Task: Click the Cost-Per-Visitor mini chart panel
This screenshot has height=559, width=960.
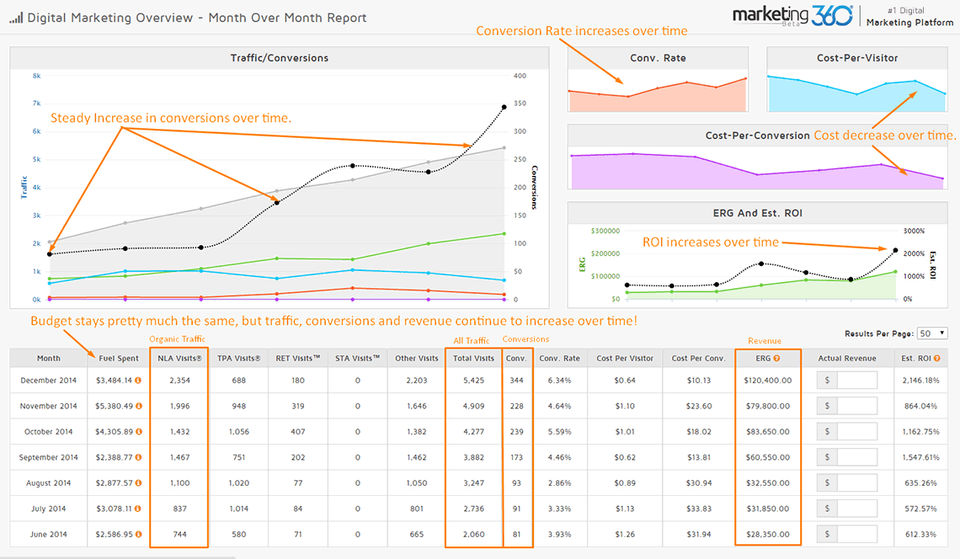Action: pyautogui.click(x=857, y=80)
